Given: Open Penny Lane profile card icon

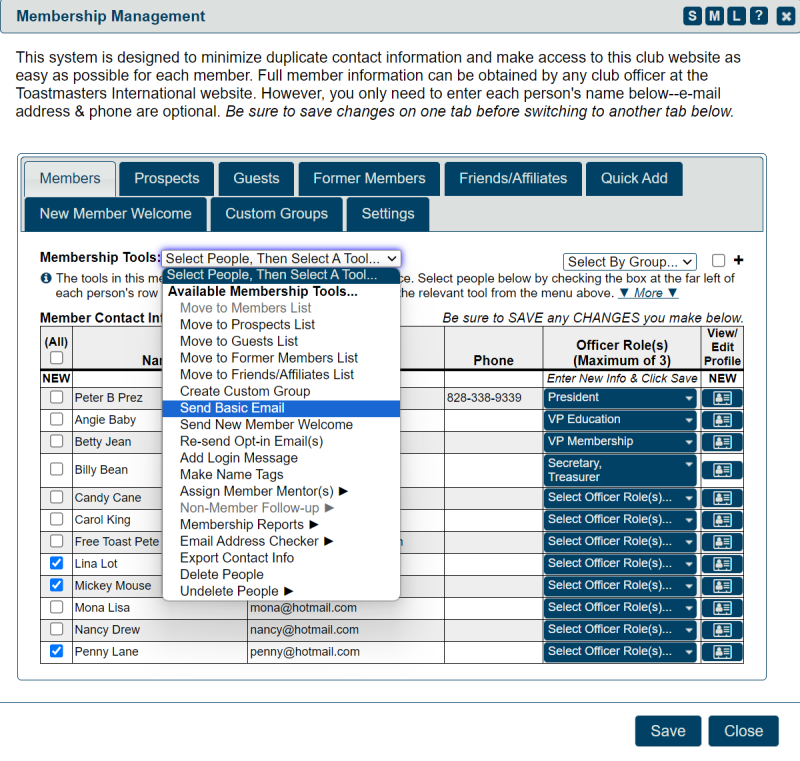Looking at the screenshot, I should click(722, 651).
